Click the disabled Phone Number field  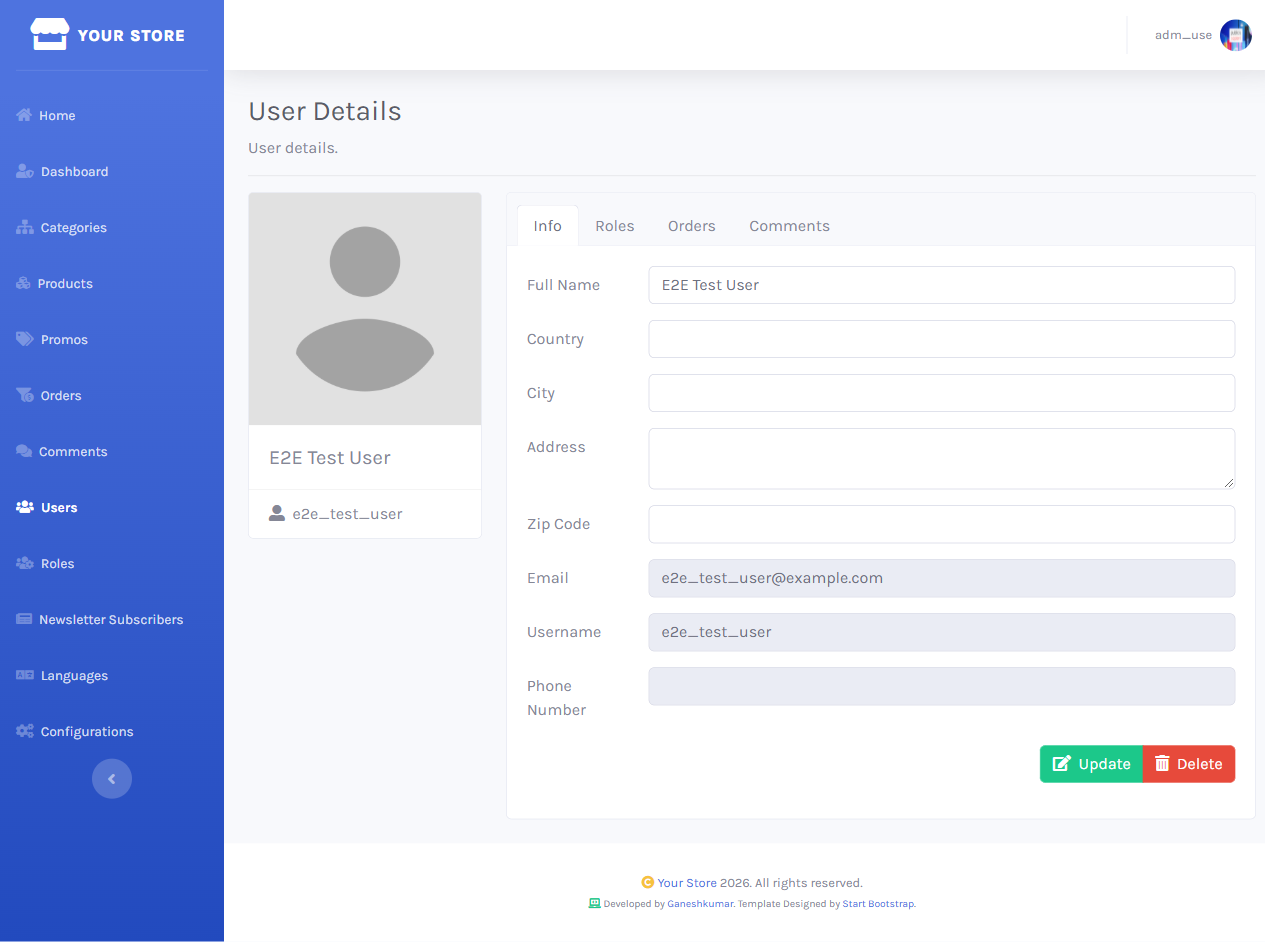[x=941, y=686]
